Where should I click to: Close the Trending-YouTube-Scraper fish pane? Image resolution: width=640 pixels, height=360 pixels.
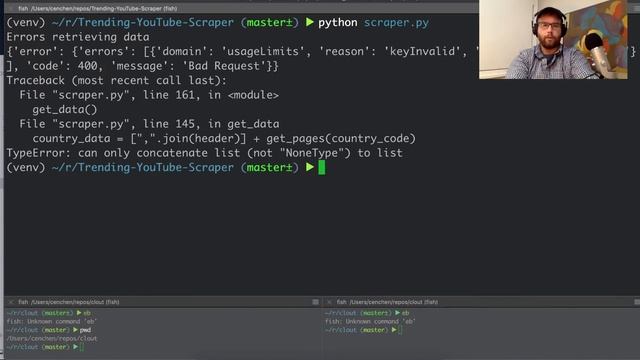(11, 9)
